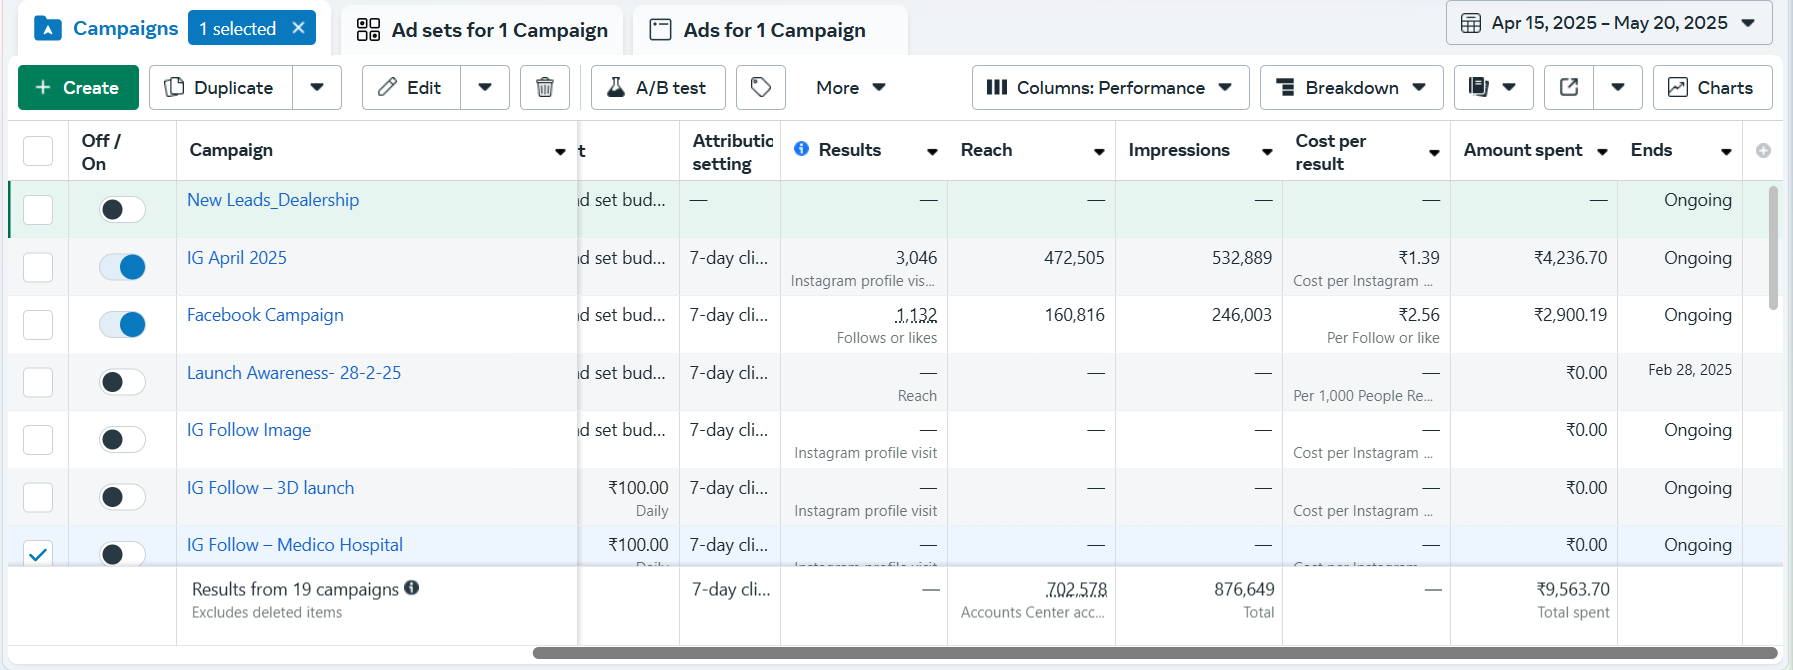Start an A/B test
This screenshot has width=1793, height=670.
click(x=656, y=88)
